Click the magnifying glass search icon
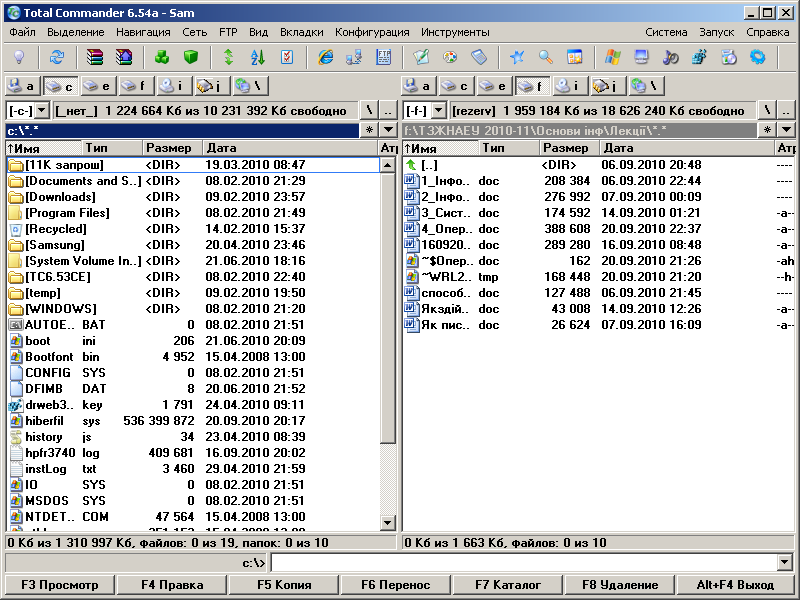 pyautogui.click(x=546, y=57)
